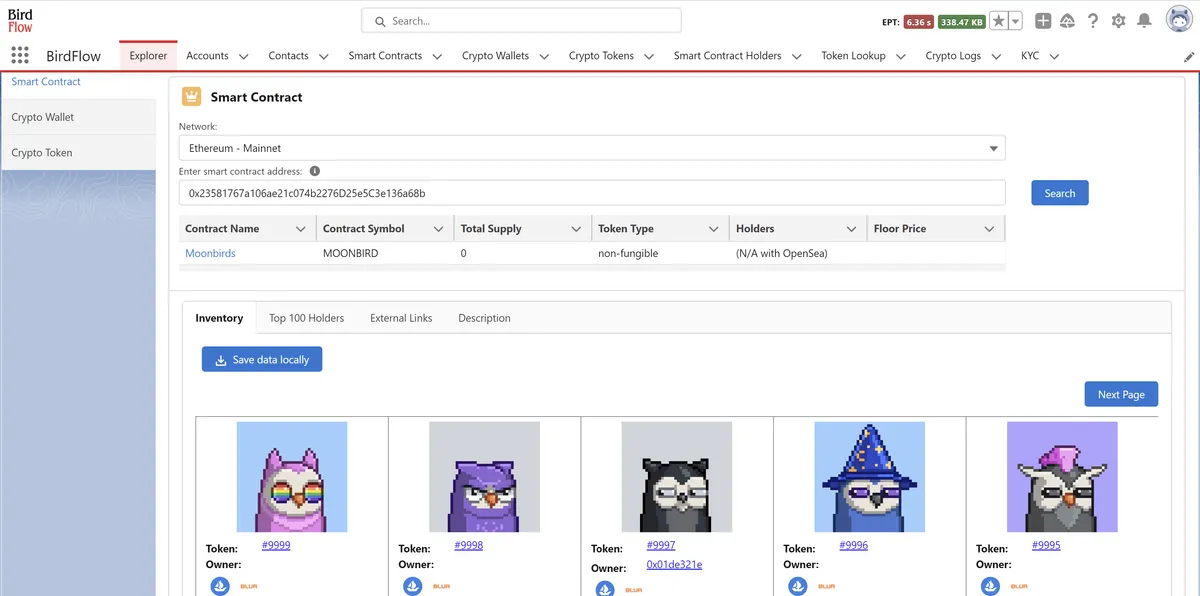Open the Contract Name column dropdown arrow

click(x=300, y=229)
